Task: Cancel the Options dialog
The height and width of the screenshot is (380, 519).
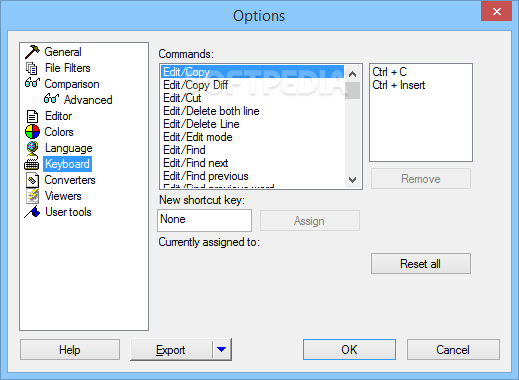Action: pyautogui.click(x=453, y=350)
